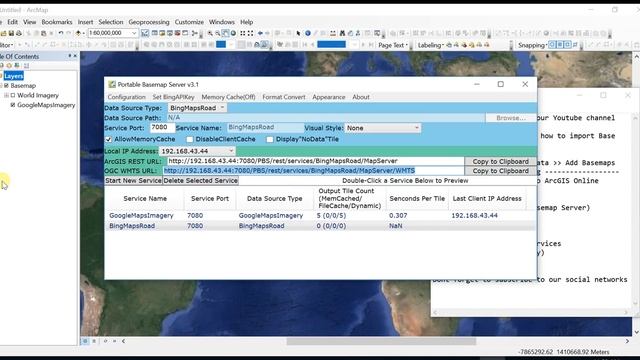
Task: Open the map scale dropdown
Action: [x=134, y=33]
